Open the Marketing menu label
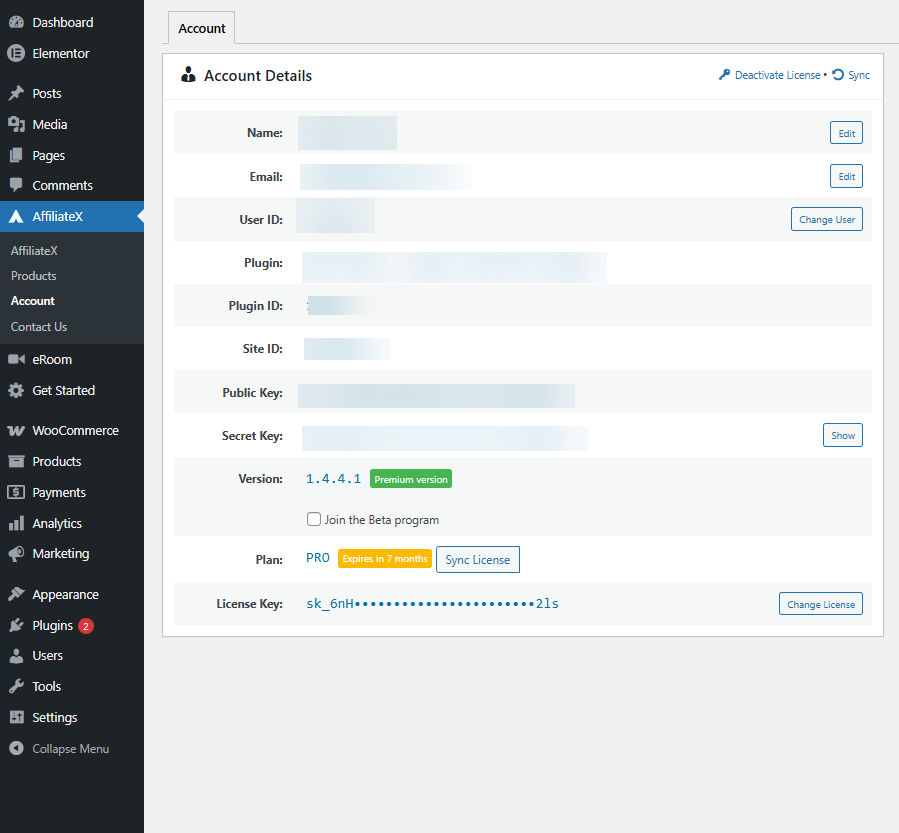The height and width of the screenshot is (833, 899). [x=61, y=554]
